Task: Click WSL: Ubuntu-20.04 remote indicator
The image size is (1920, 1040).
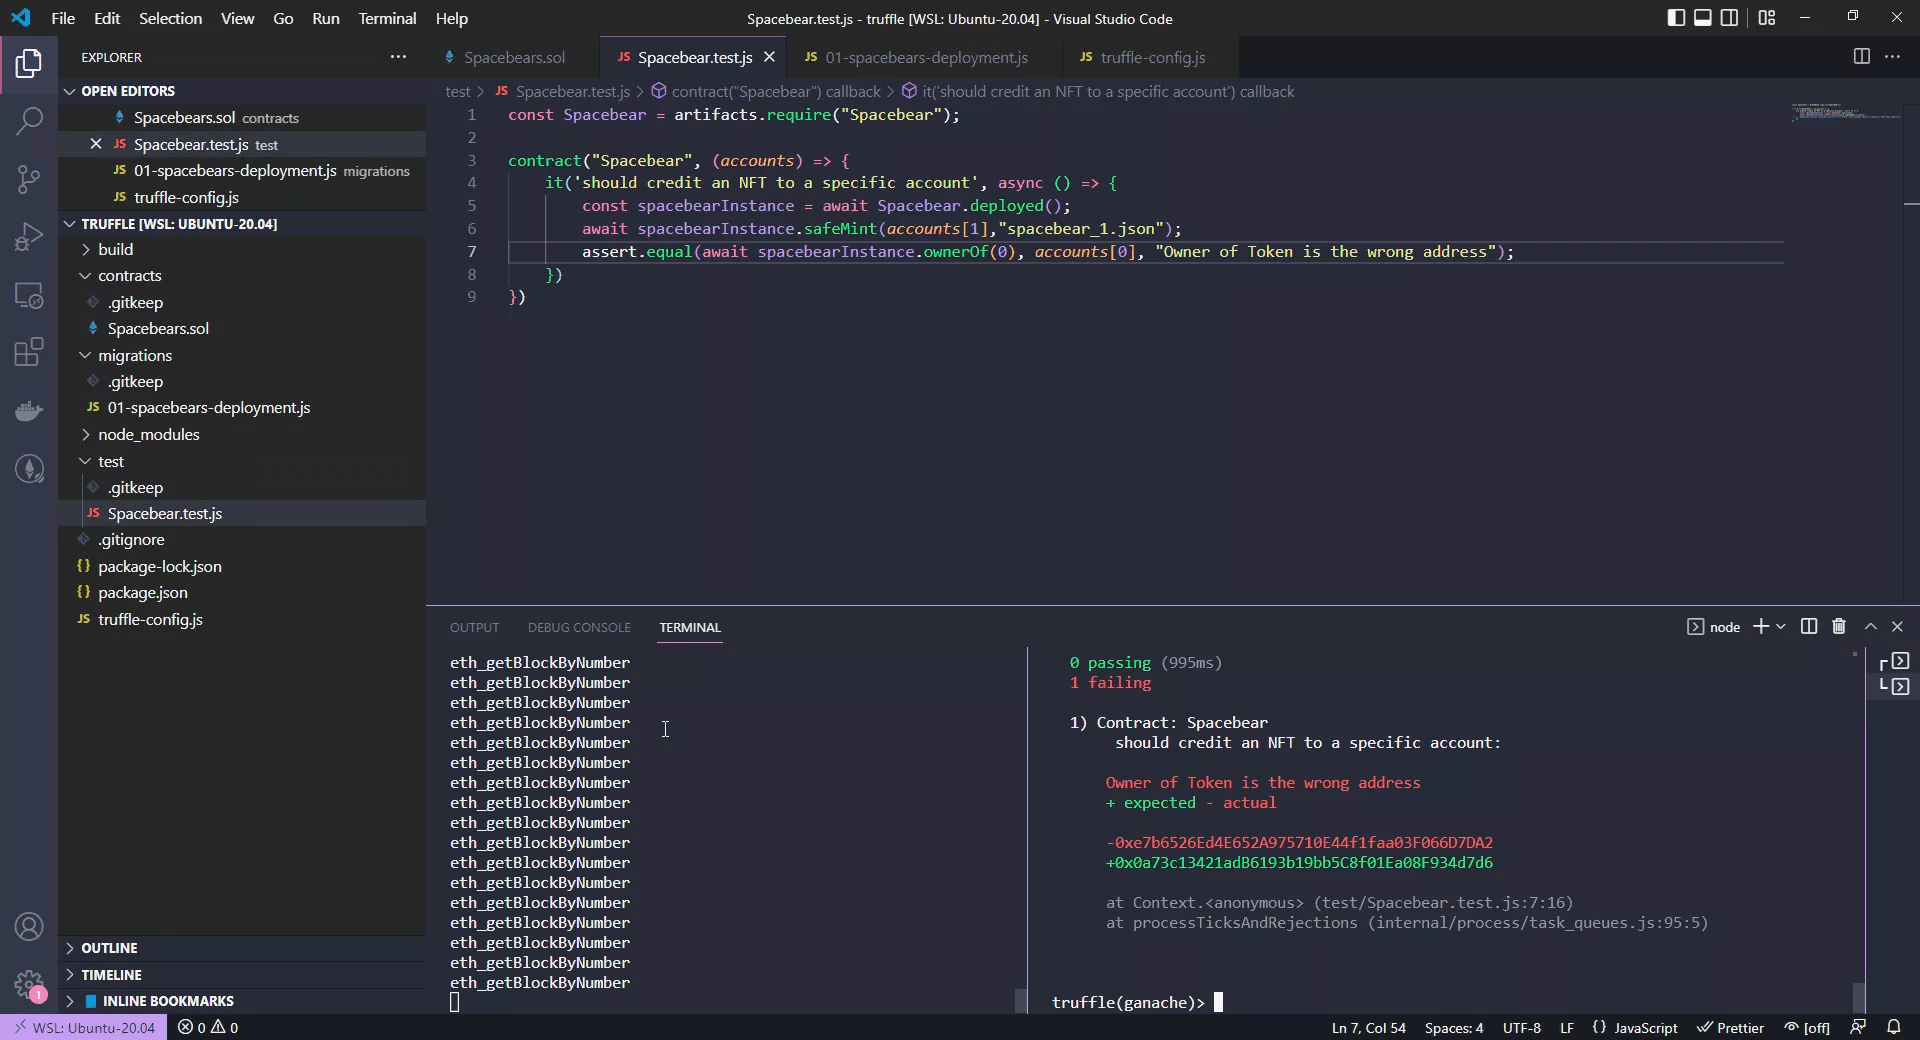Action: click(85, 1027)
